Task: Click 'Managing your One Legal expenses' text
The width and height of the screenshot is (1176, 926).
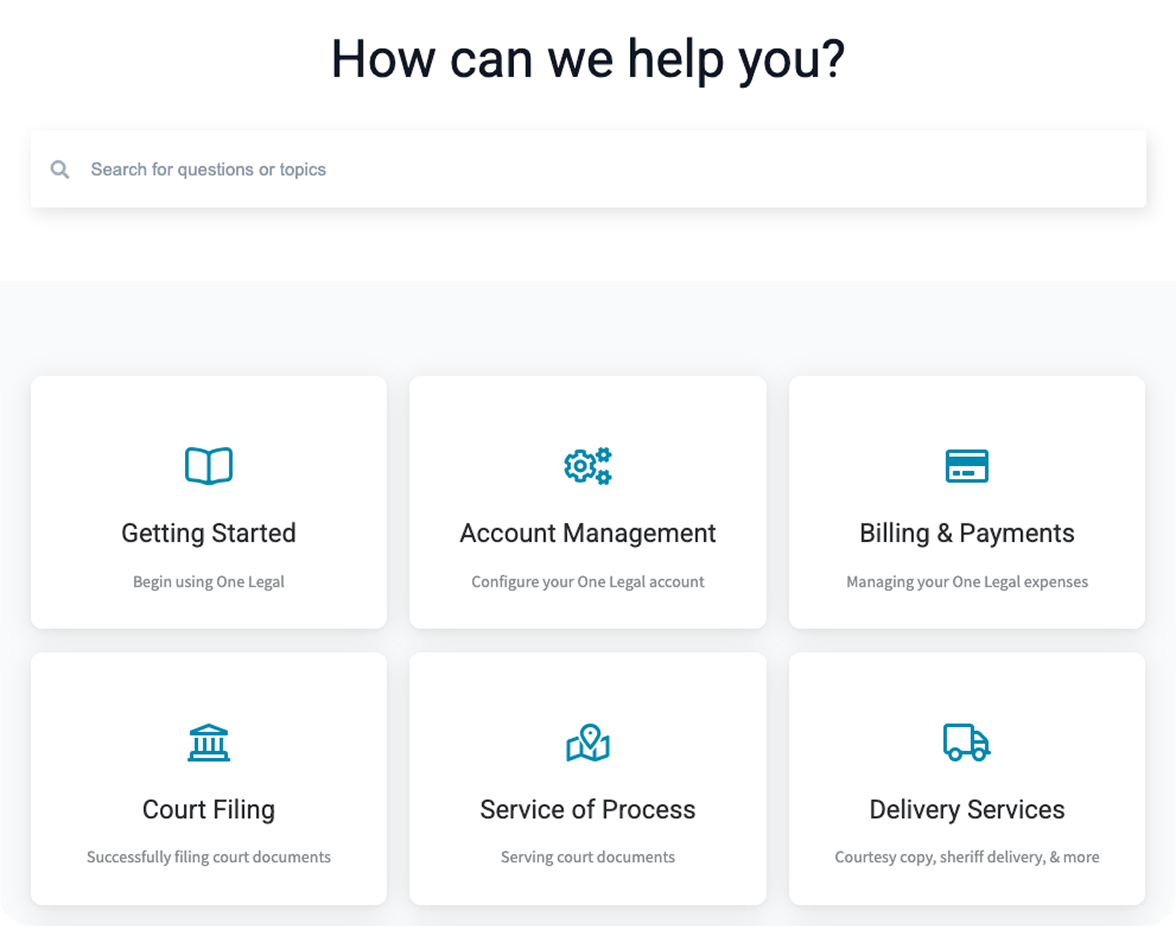Action: [967, 582]
